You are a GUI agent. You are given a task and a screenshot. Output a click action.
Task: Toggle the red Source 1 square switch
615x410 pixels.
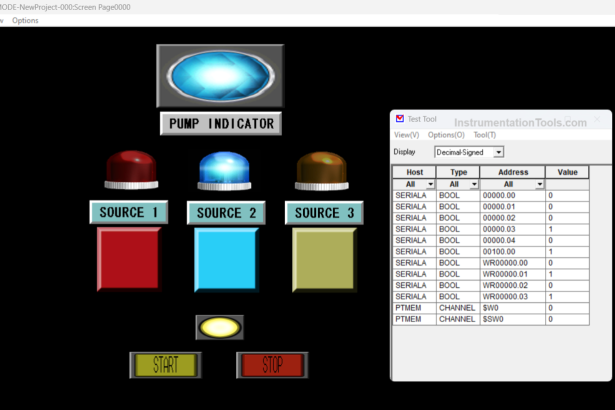(128, 260)
